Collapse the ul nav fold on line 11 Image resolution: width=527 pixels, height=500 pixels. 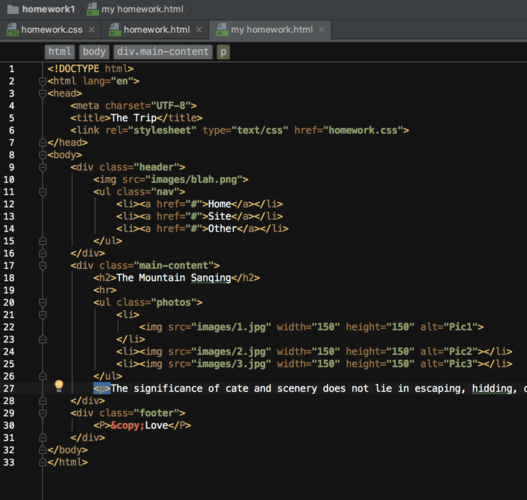pos(43,192)
